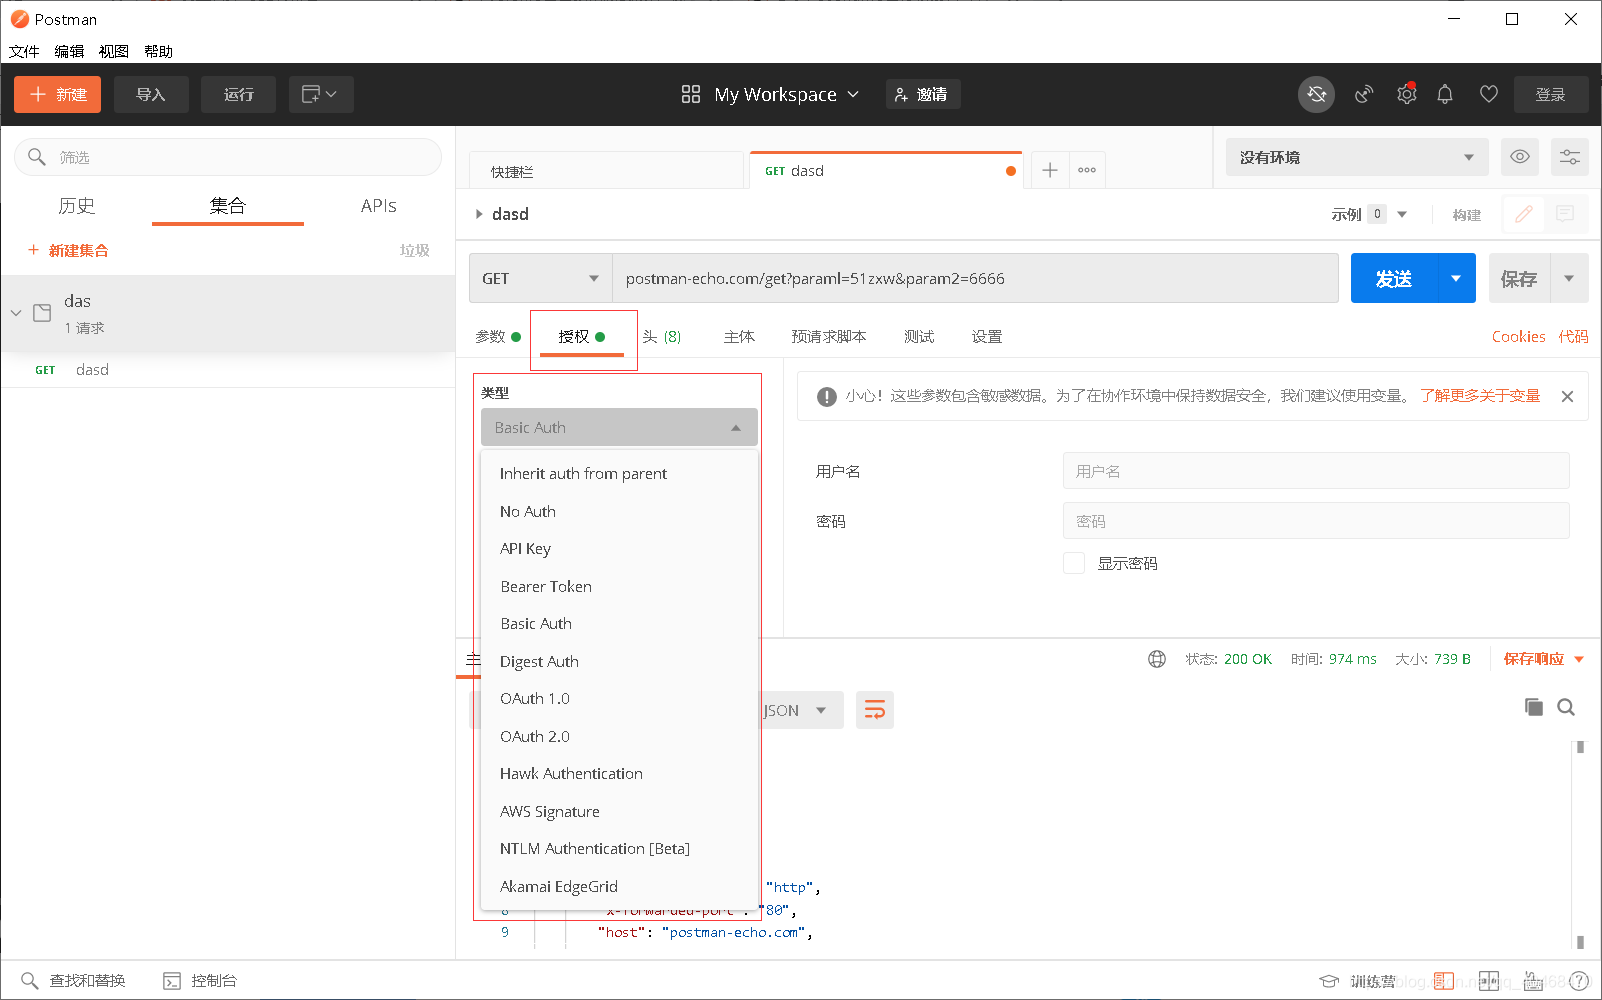
Task: Open the File menu
Action: click(x=24, y=51)
